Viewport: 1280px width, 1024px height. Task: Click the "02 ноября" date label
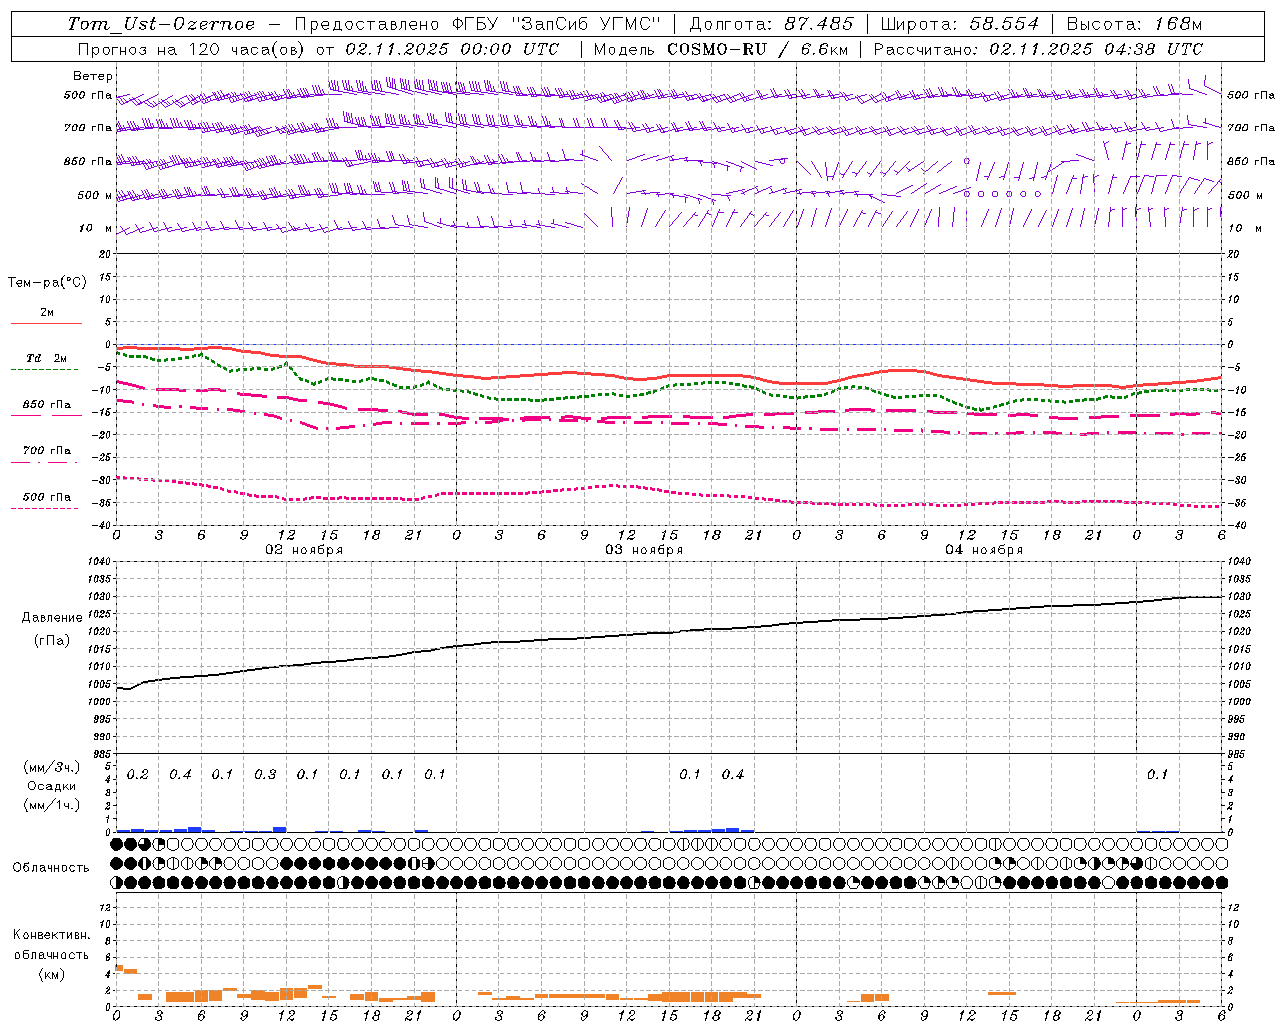coord(304,550)
